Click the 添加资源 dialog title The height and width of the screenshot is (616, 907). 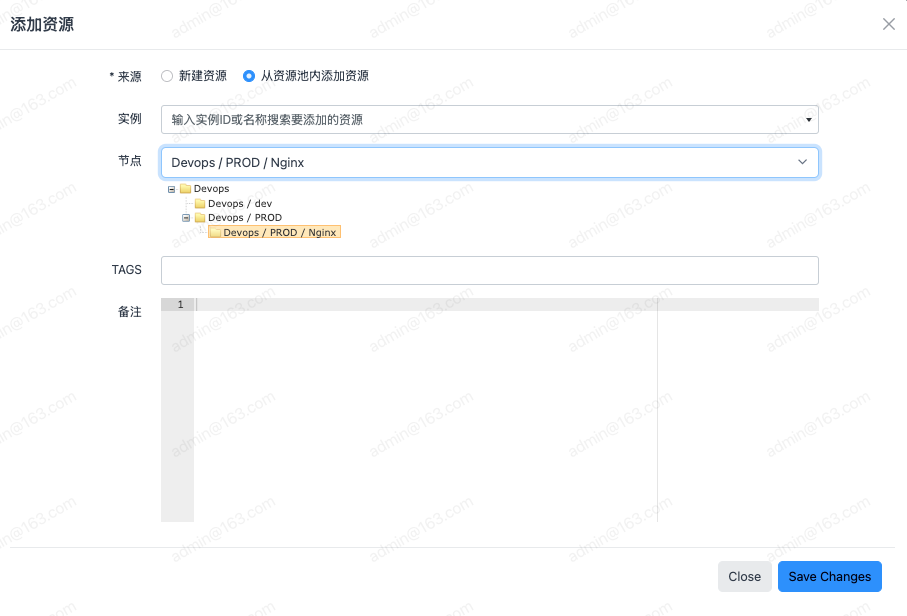(42, 24)
